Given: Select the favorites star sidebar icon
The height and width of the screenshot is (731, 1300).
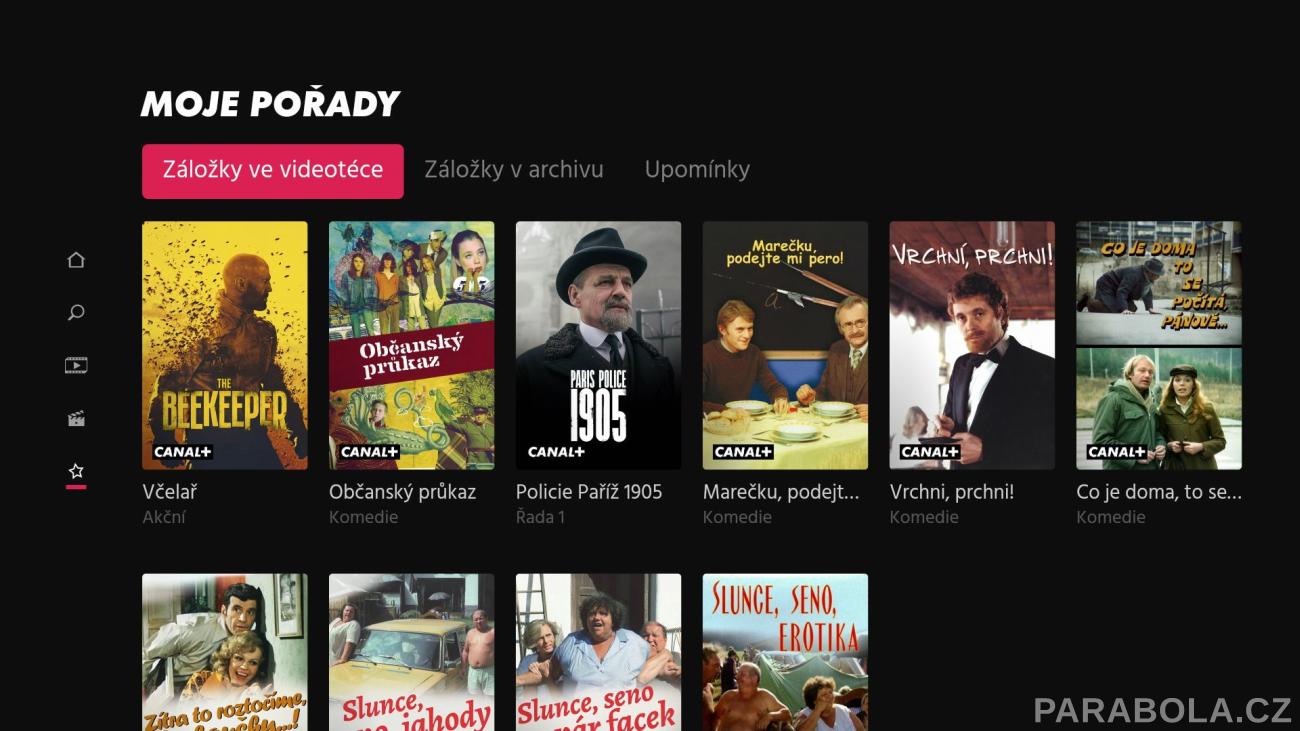Looking at the screenshot, I should (x=76, y=471).
